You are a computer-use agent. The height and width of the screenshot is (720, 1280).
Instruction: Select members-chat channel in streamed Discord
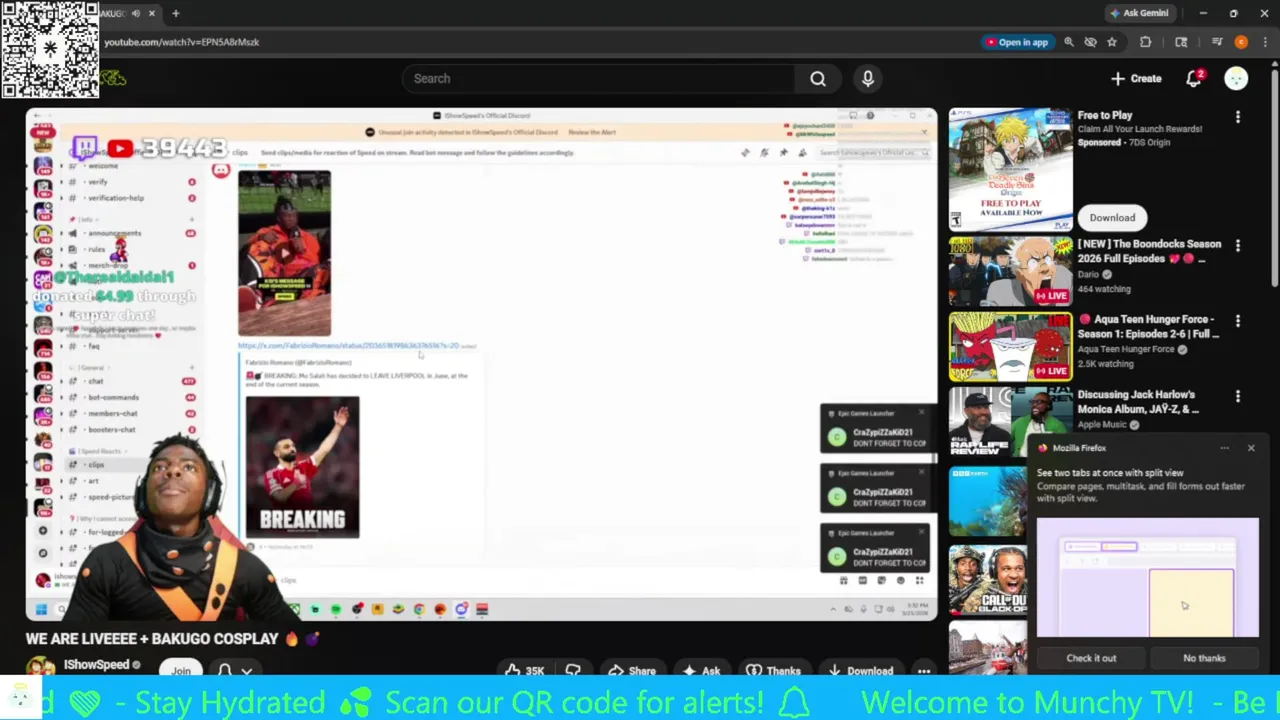coord(112,413)
